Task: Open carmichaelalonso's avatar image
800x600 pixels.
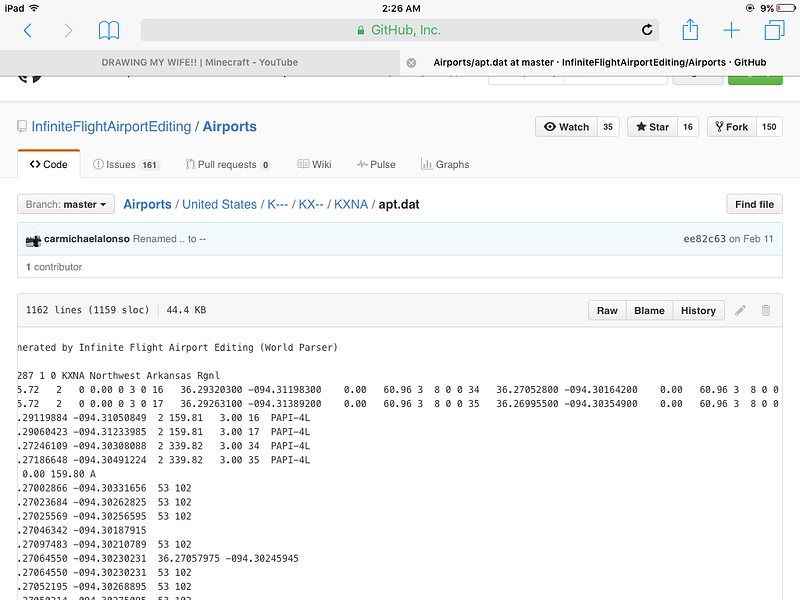Action: coord(34,239)
